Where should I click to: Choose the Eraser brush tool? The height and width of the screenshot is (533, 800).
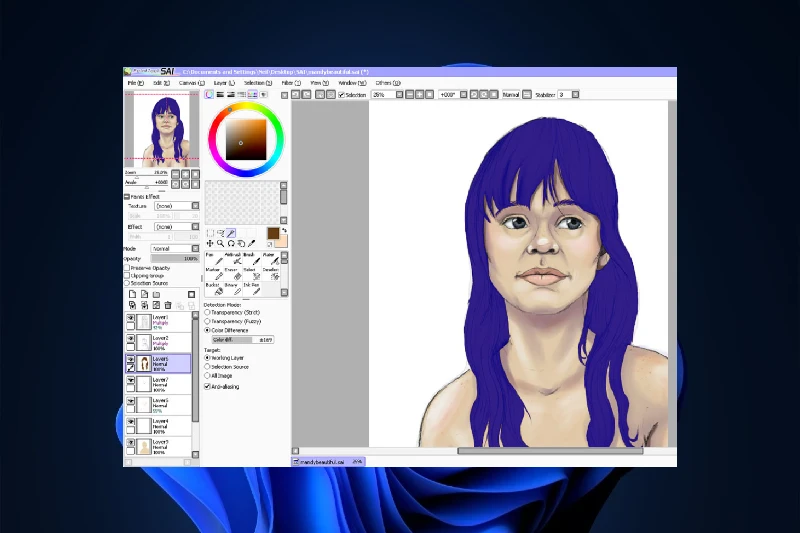tap(235, 273)
